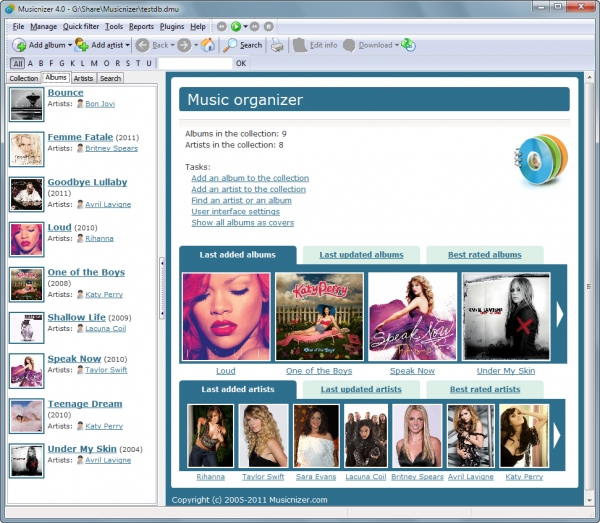
Task: Open Search with the magnifier icon
Action: [x=230, y=45]
